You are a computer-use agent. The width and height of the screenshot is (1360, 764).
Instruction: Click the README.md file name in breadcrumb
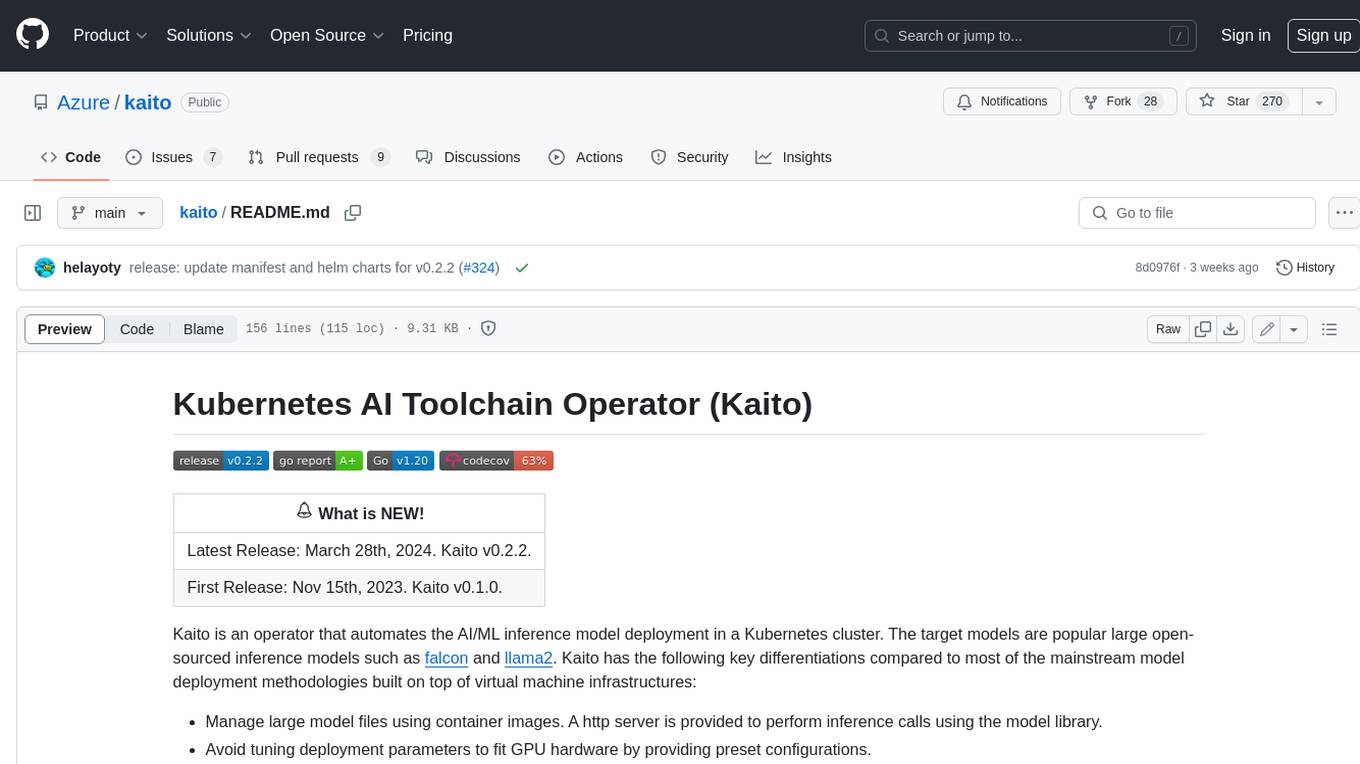(280, 213)
